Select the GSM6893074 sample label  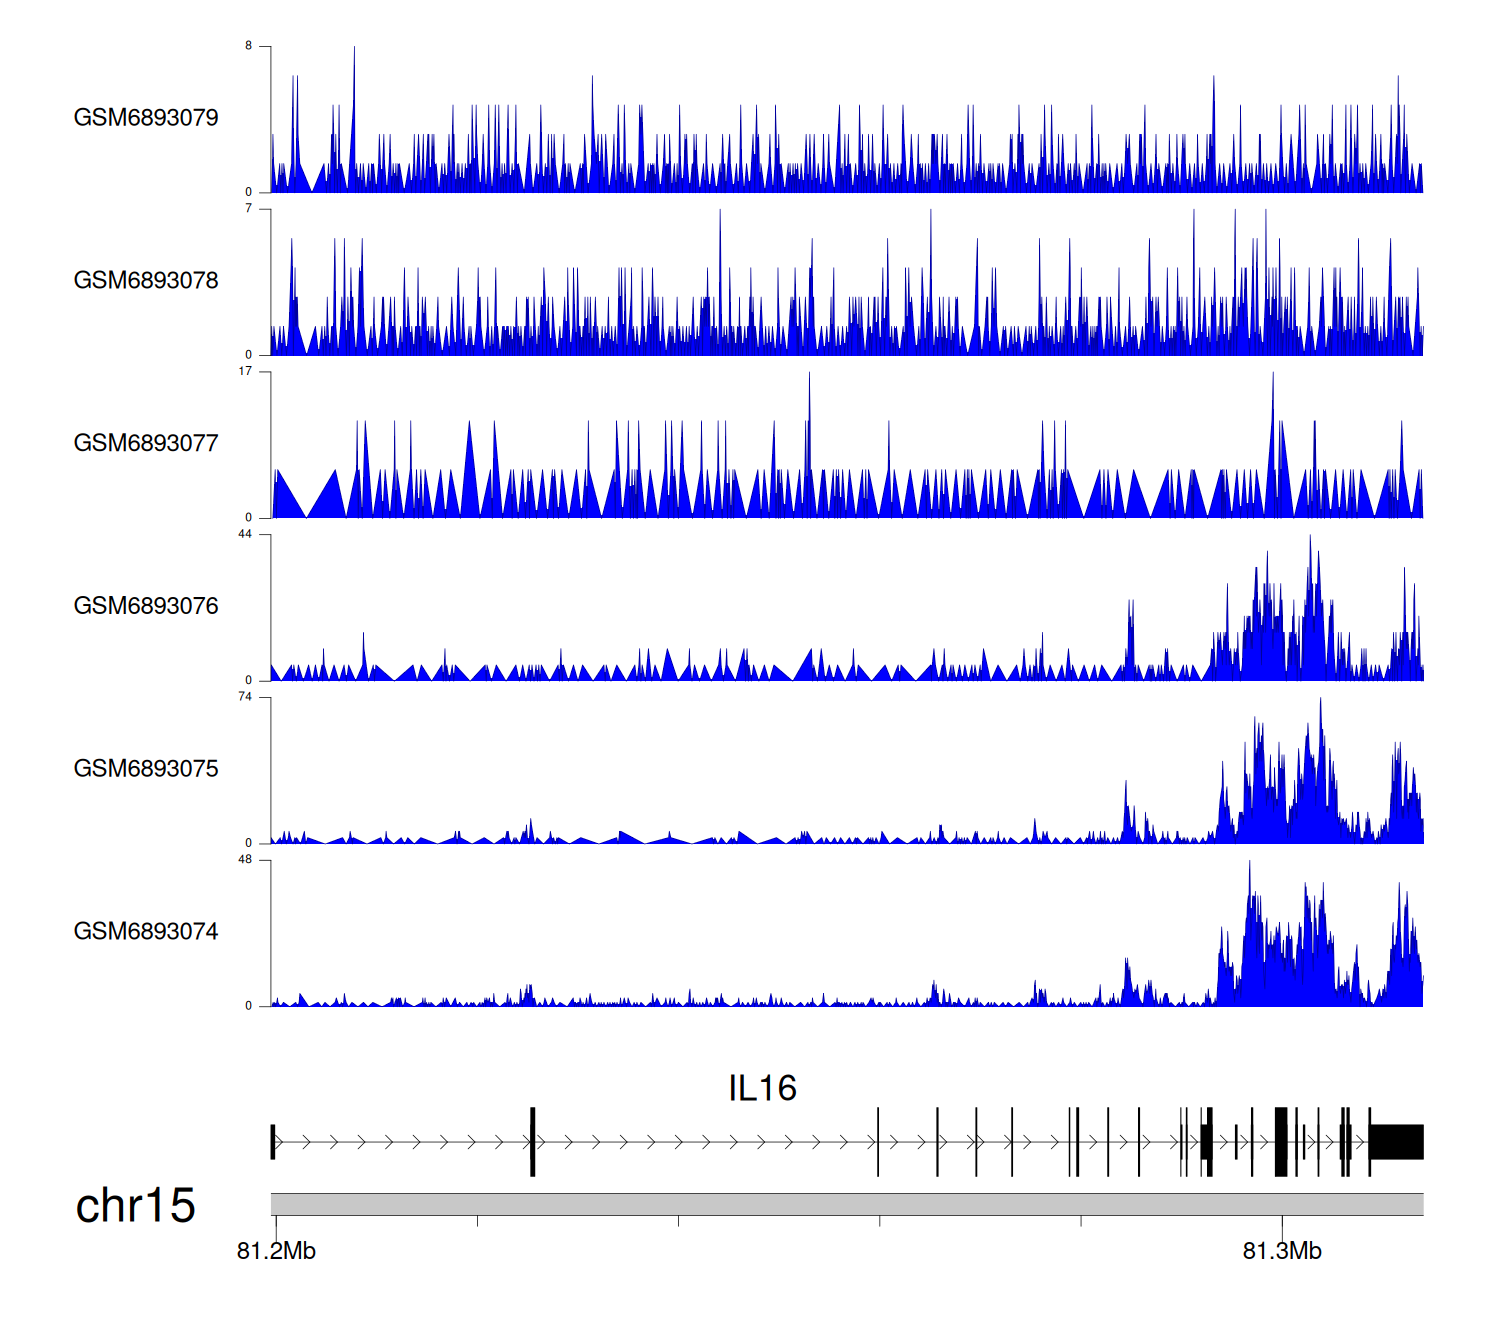(146, 932)
